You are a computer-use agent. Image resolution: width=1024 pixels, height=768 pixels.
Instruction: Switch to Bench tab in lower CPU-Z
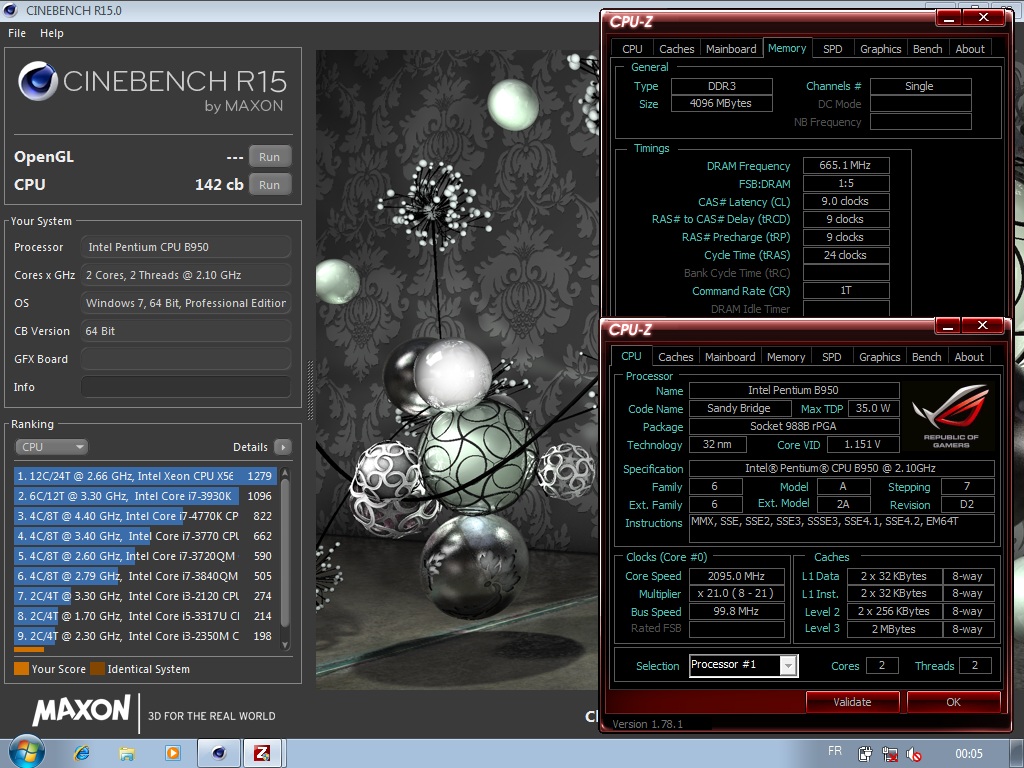pyautogui.click(x=926, y=357)
